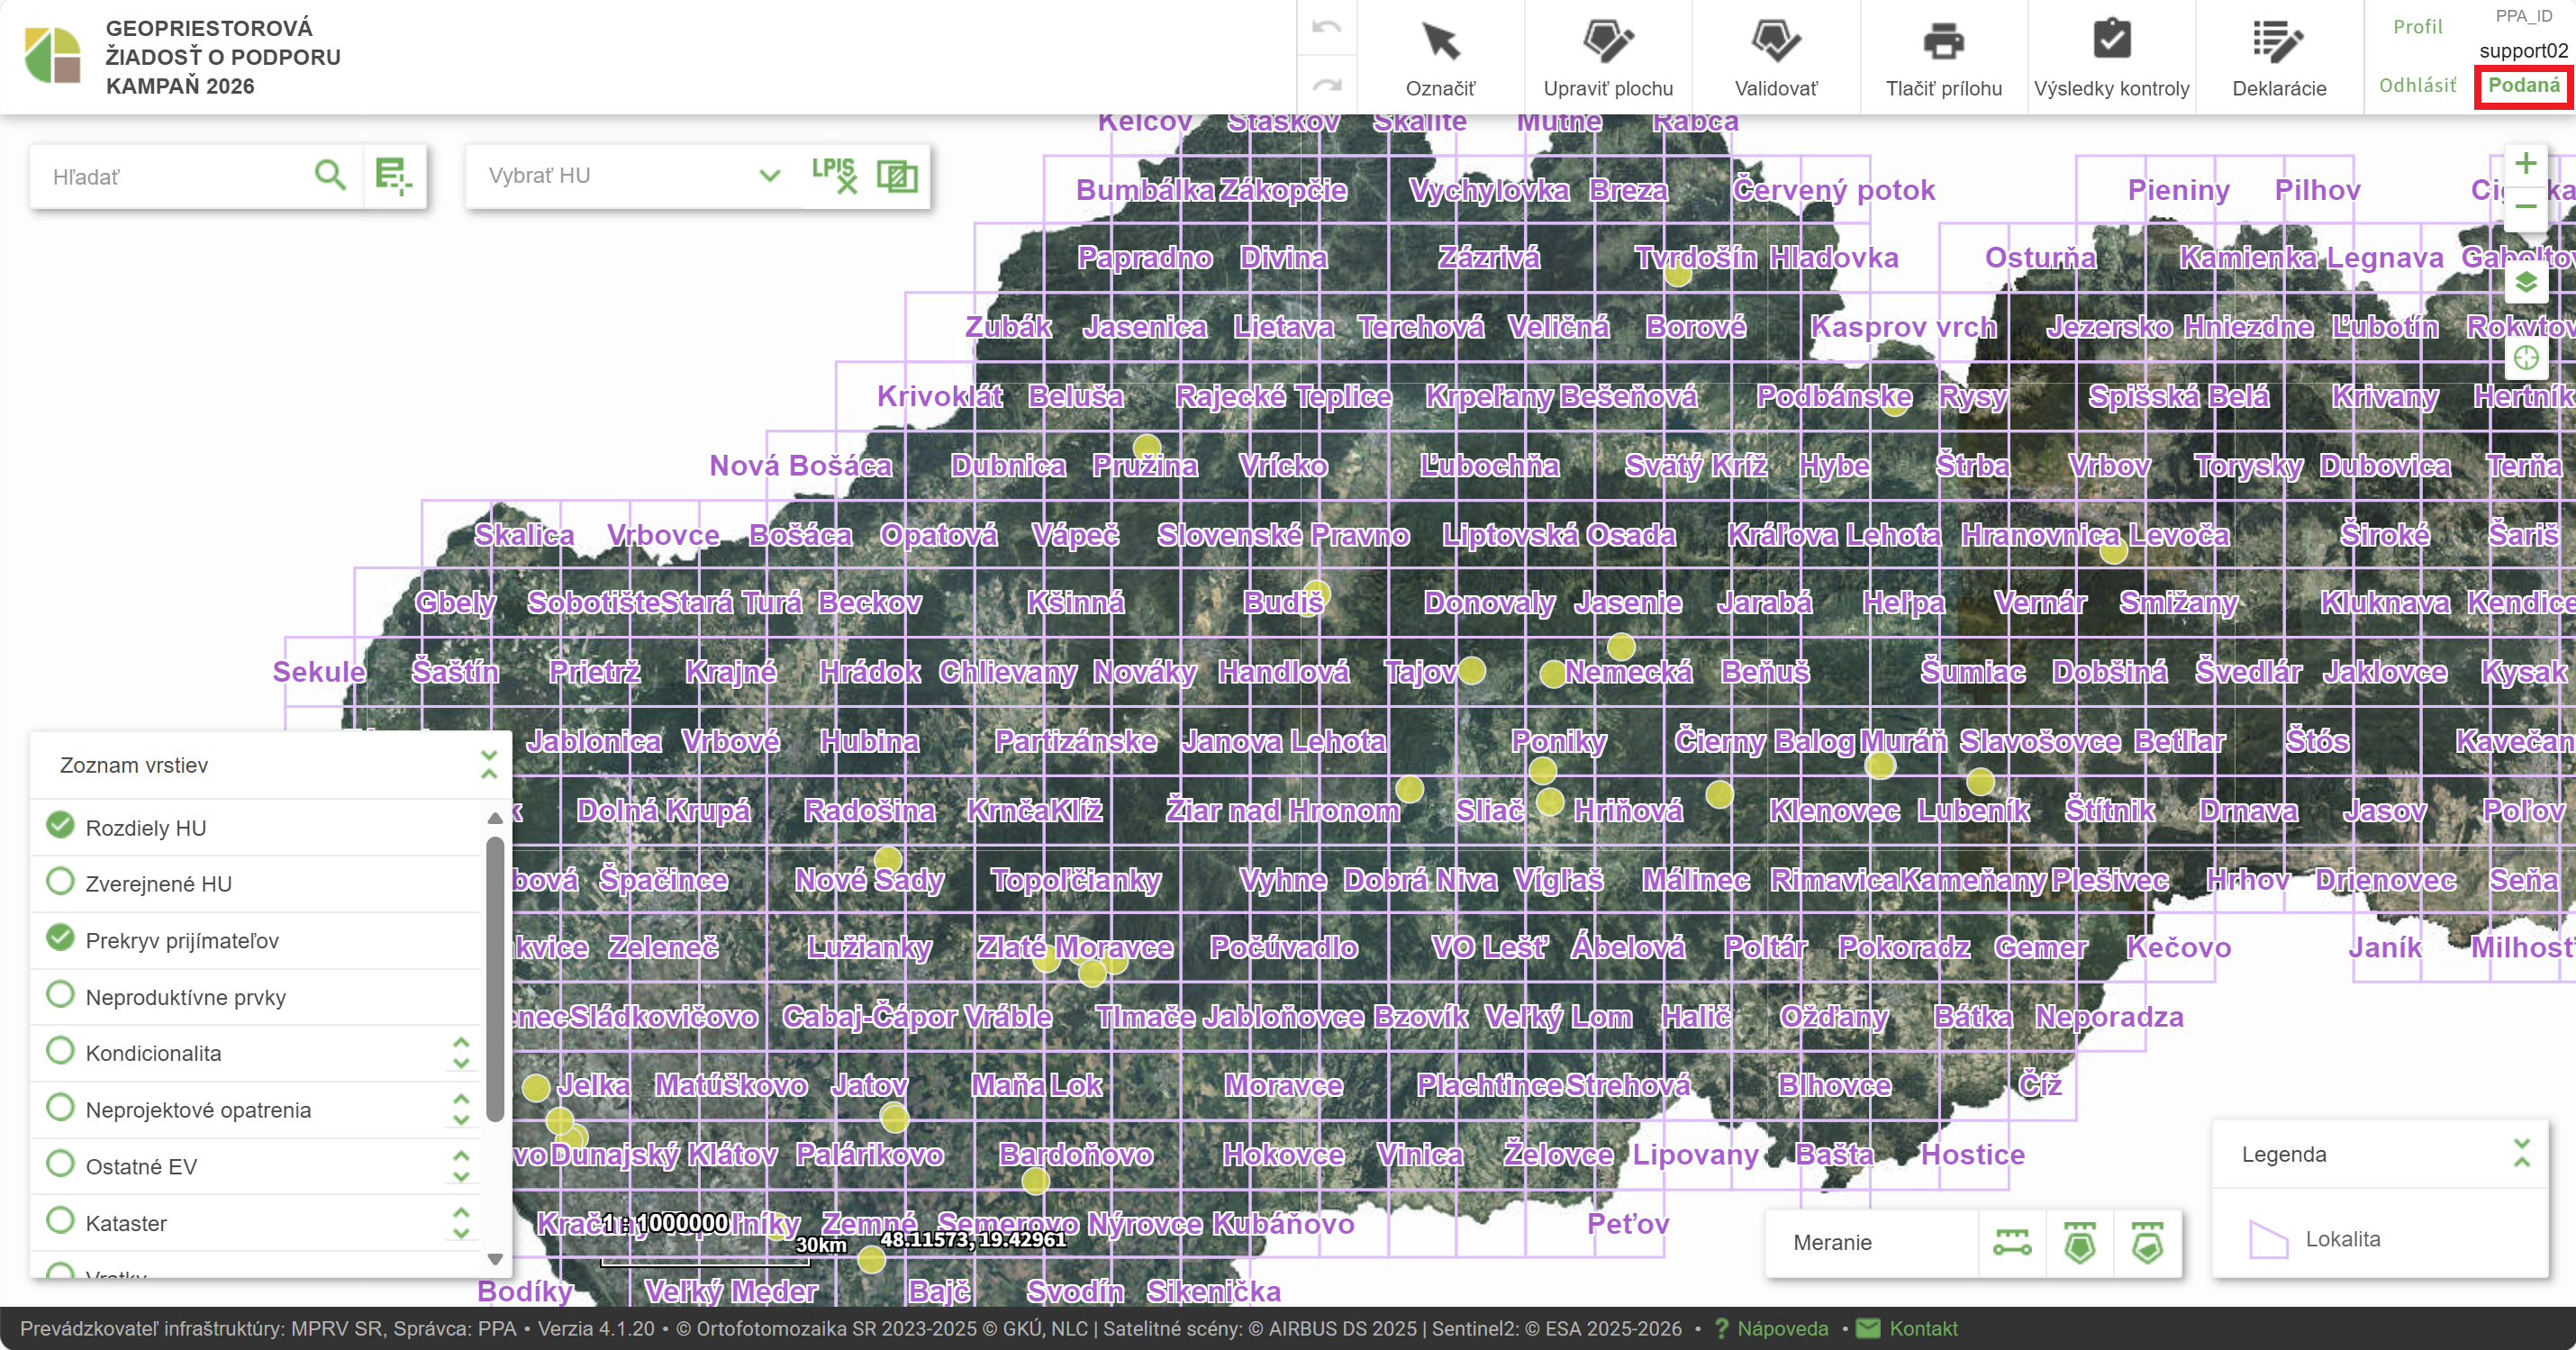Enable the Neproduktívne prvky layer

click(61, 995)
